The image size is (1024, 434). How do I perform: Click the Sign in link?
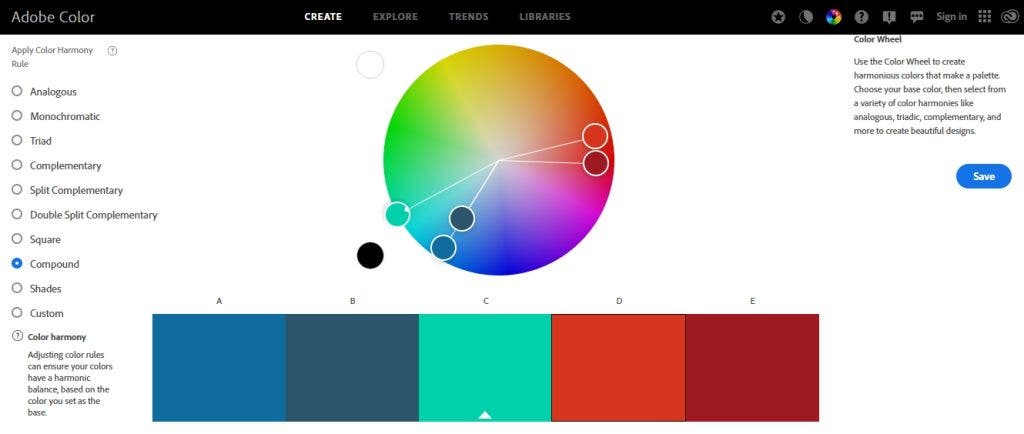click(951, 17)
